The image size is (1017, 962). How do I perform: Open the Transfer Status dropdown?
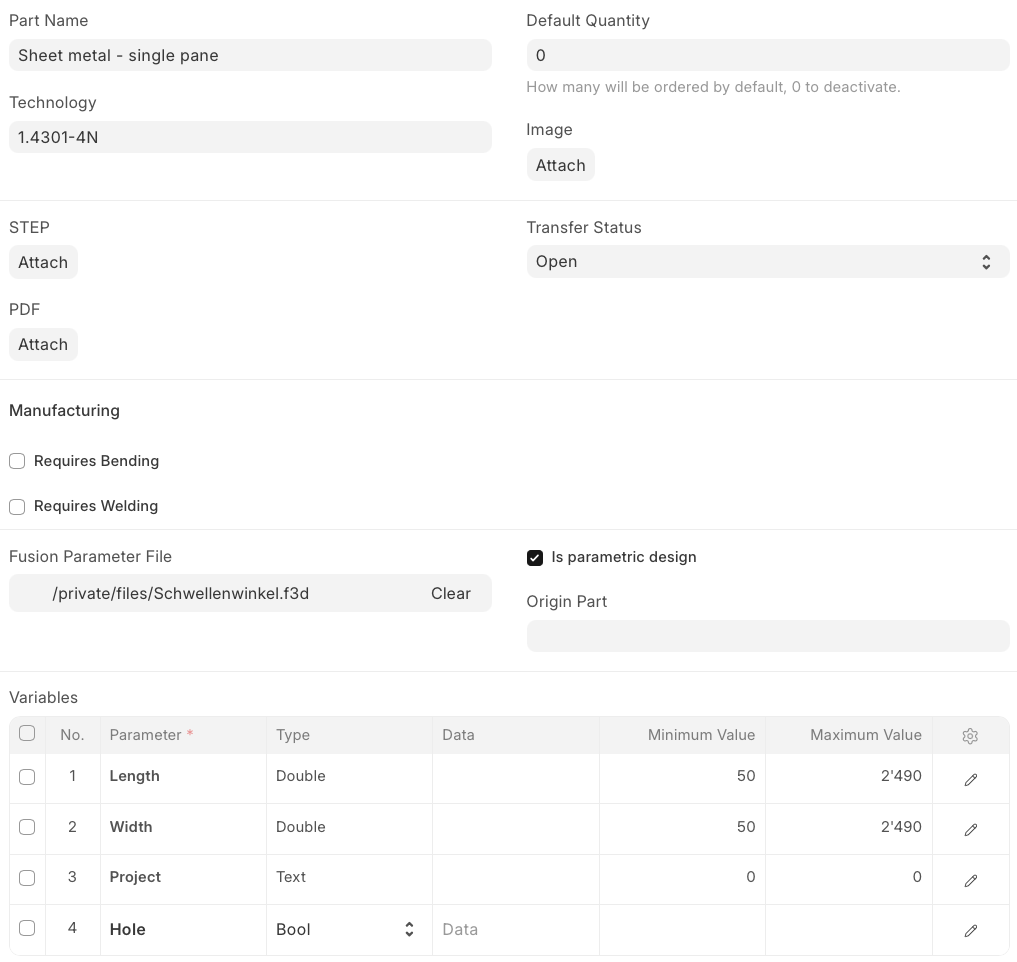pyautogui.click(x=768, y=261)
